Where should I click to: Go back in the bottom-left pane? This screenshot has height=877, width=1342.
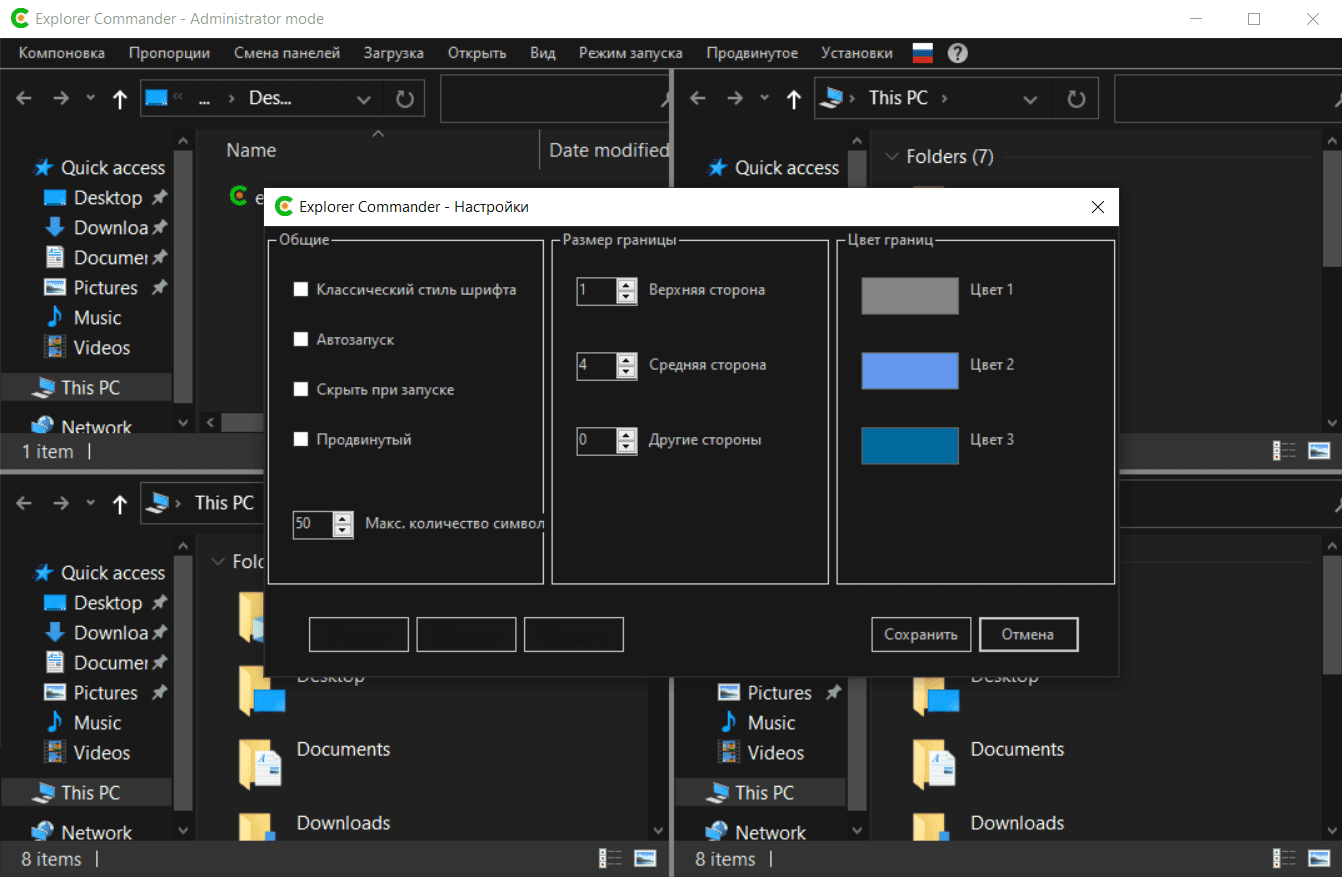(x=25, y=503)
